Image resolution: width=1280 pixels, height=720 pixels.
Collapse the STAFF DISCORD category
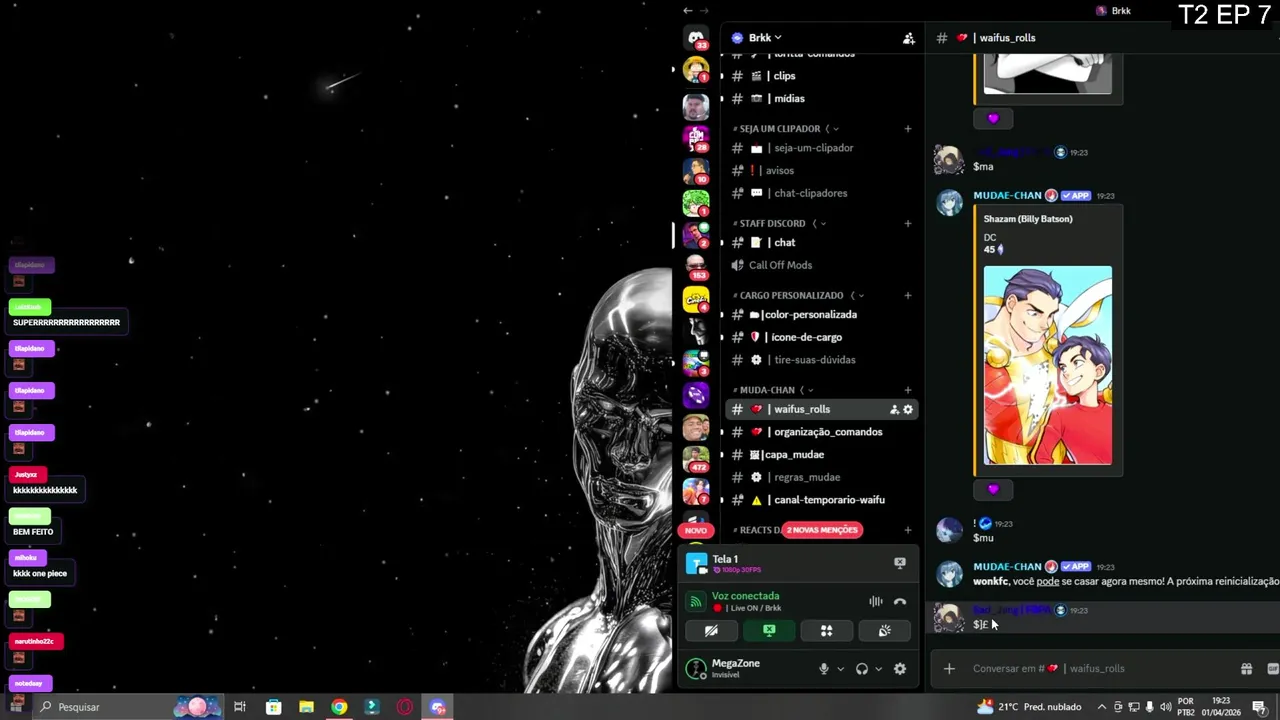click(x=773, y=223)
